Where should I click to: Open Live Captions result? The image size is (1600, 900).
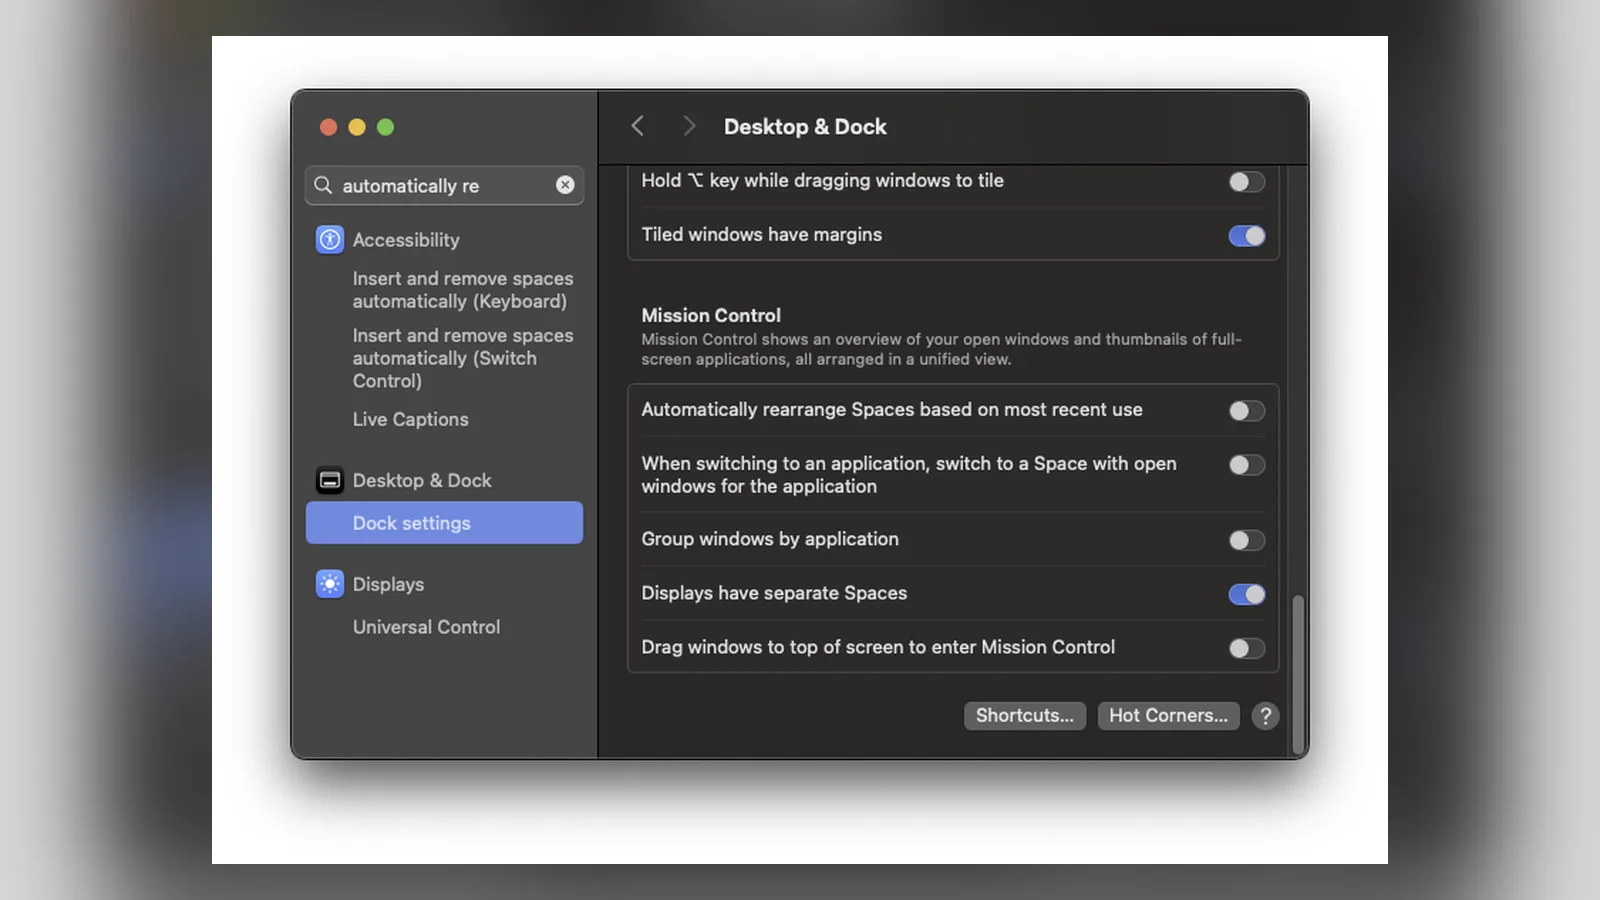[410, 420]
